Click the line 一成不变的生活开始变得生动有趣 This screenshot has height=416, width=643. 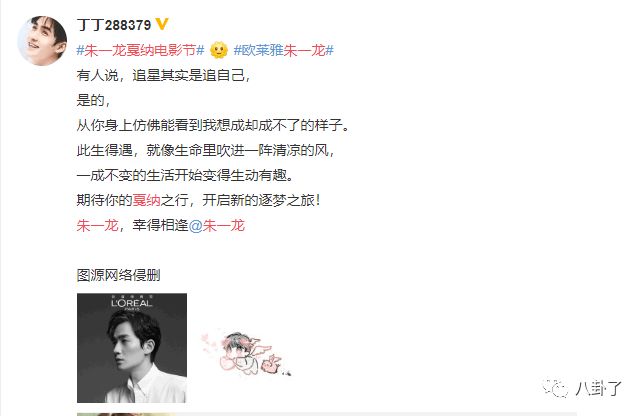[x=185, y=175]
